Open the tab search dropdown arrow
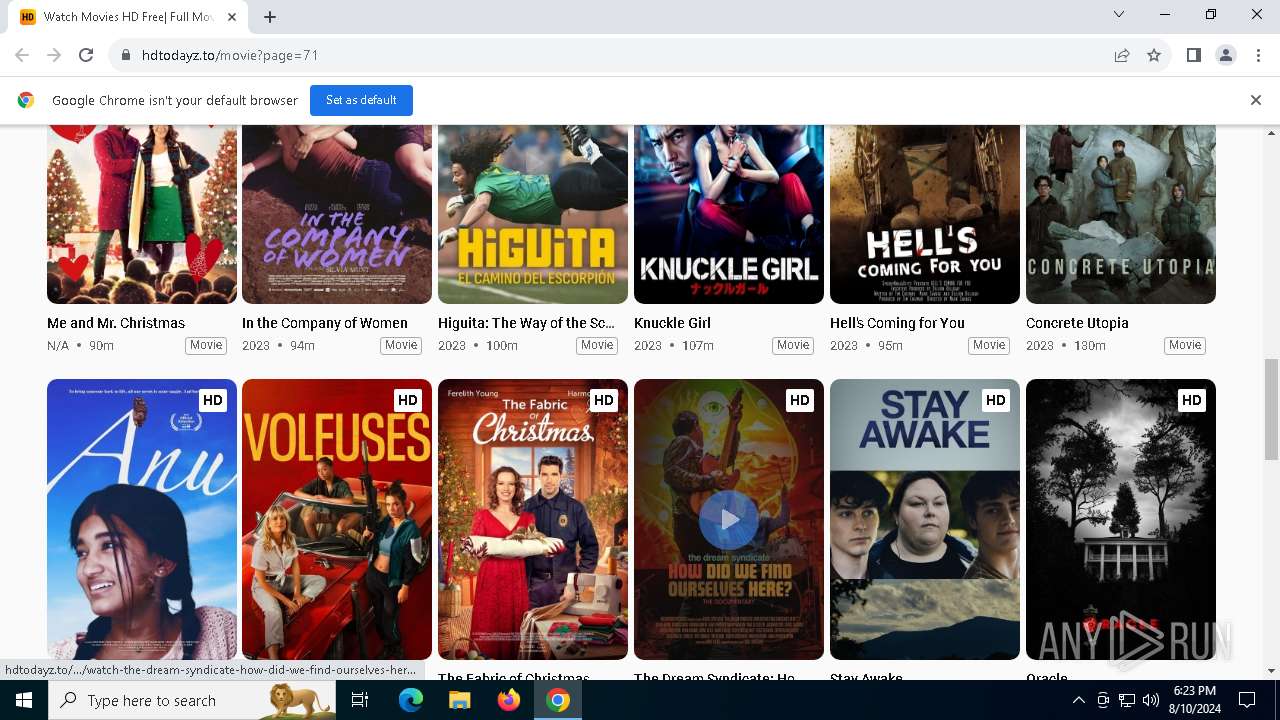This screenshot has height=720, width=1280. coord(1119,14)
